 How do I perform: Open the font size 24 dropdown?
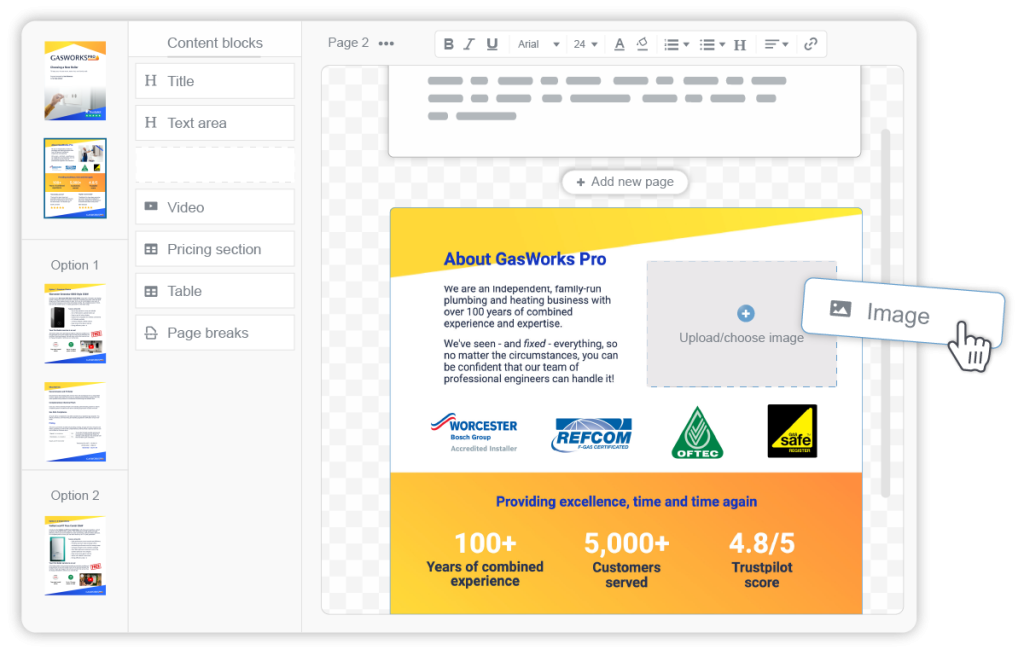pyautogui.click(x=585, y=43)
